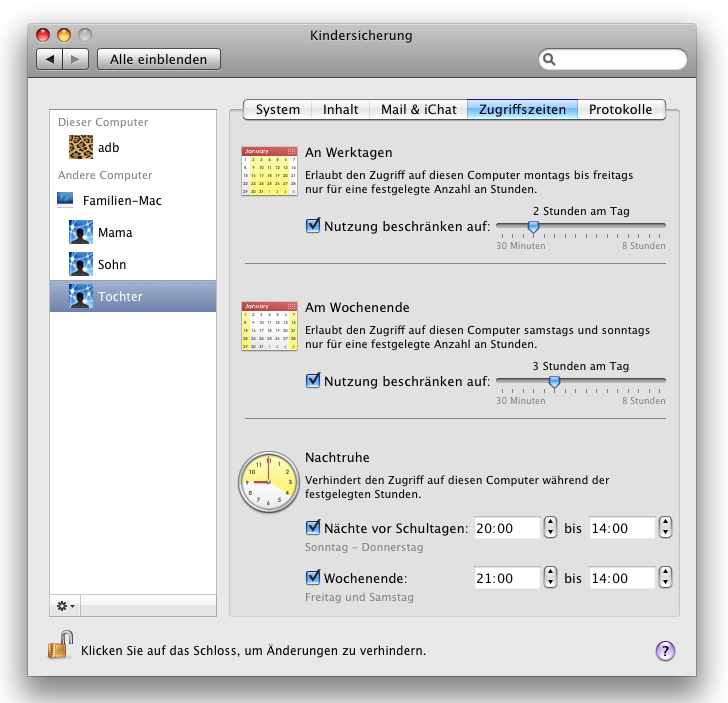Click stepper for school nights end time
The height and width of the screenshot is (703, 728).
pyautogui.click(x=665, y=527)
